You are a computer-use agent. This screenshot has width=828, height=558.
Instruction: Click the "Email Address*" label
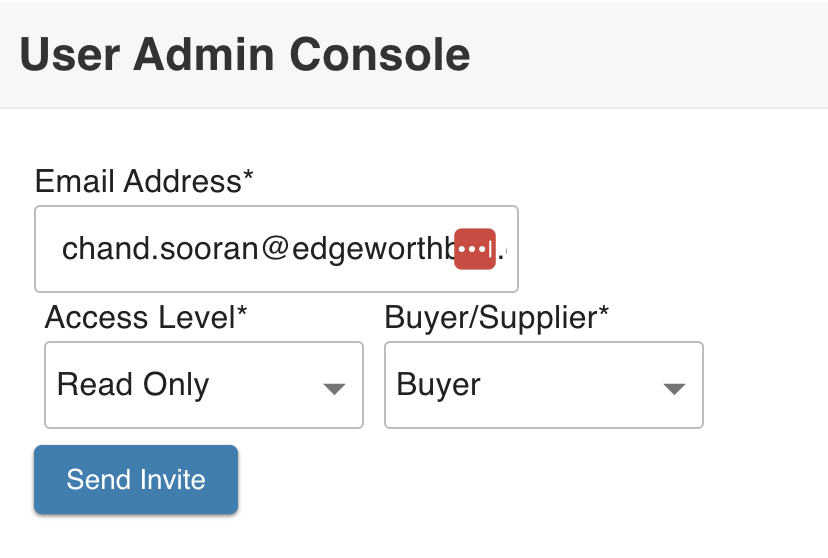(x=144, y=181)
